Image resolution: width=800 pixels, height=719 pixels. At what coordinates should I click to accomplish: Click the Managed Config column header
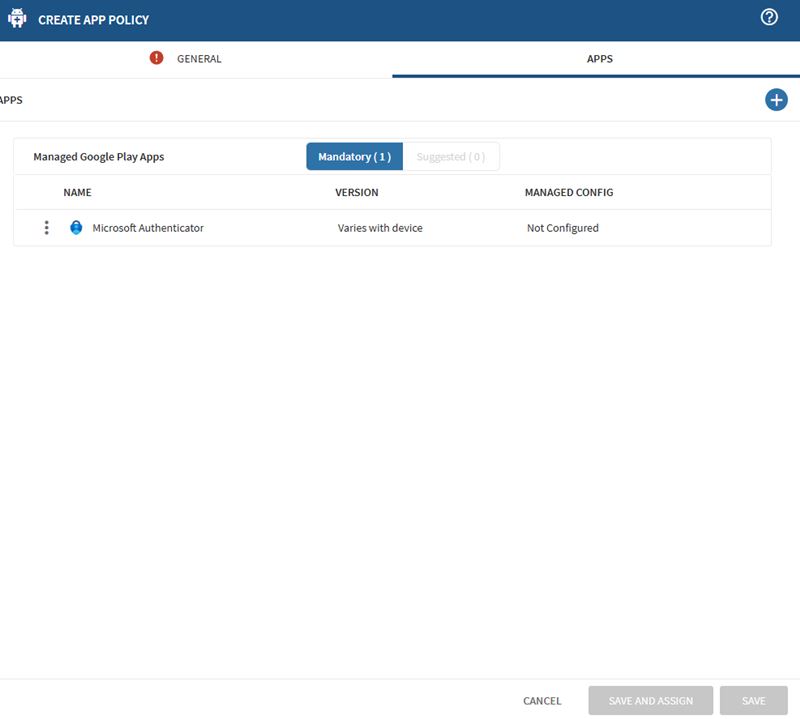[x=568, y=192]
